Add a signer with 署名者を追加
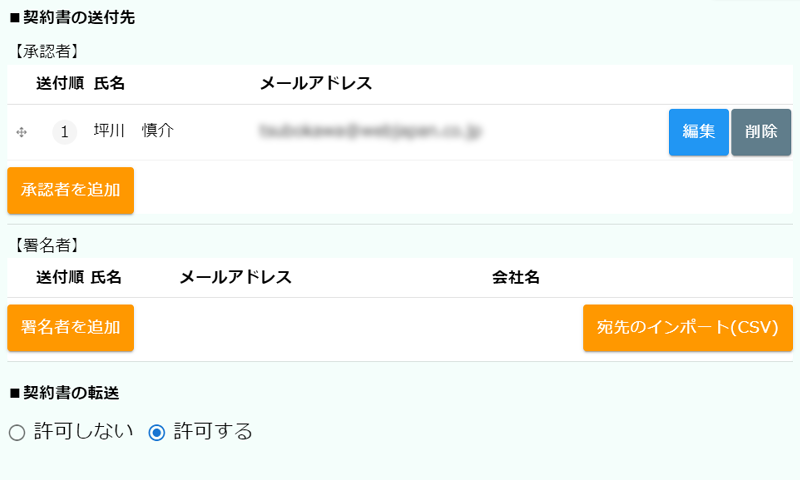This screenshot has height=480, width=800. coord(70,327)
